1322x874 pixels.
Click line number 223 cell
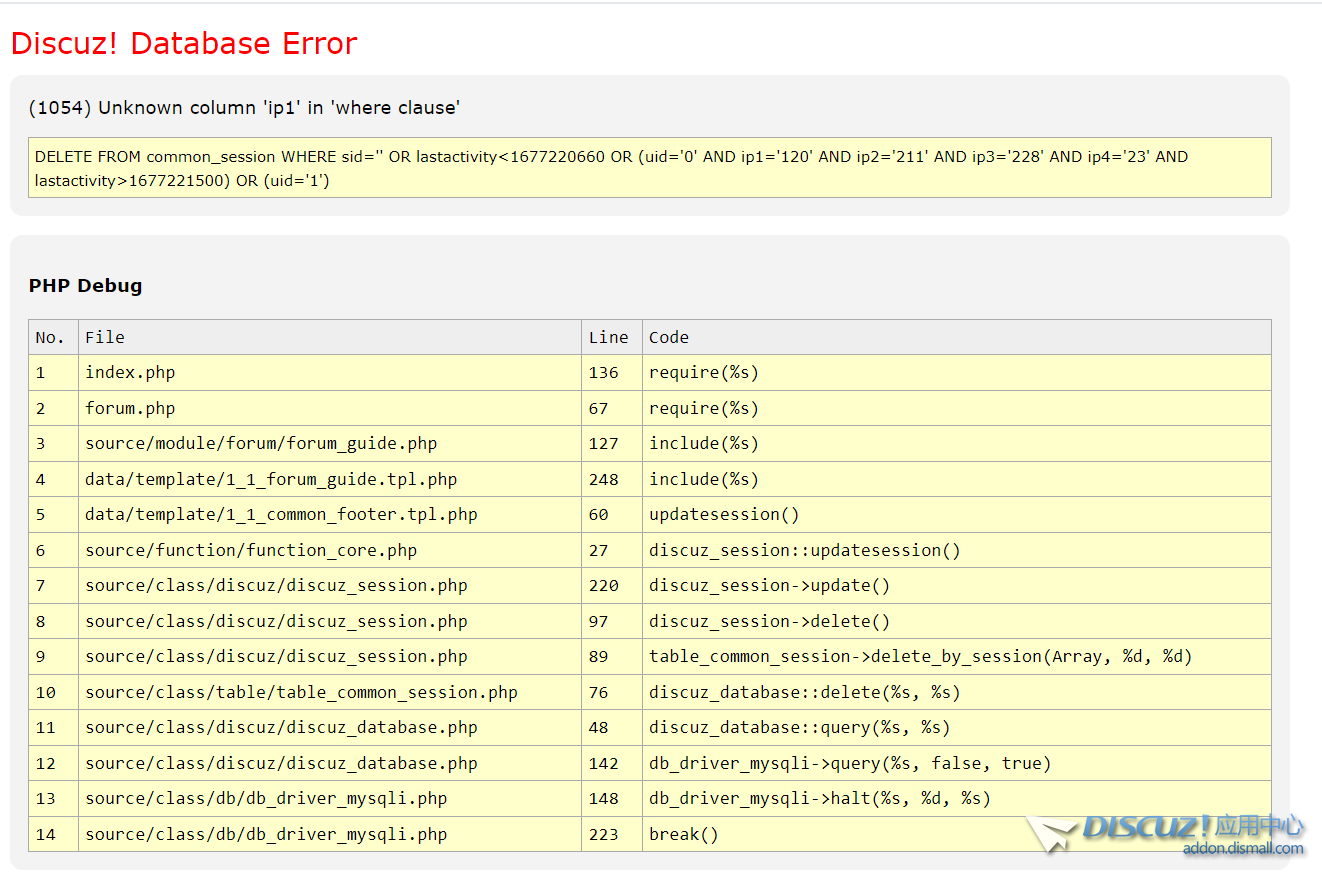click(x=604, y=834)
